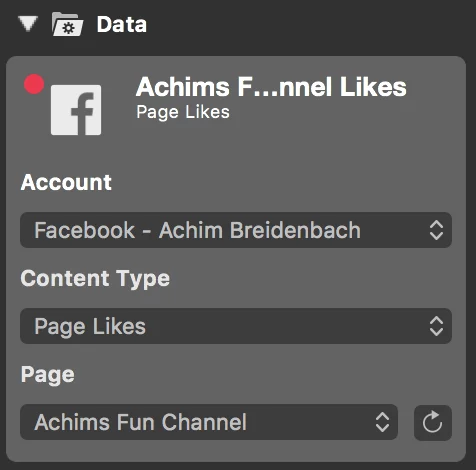Click the Page Likes subtitle text

183,112
